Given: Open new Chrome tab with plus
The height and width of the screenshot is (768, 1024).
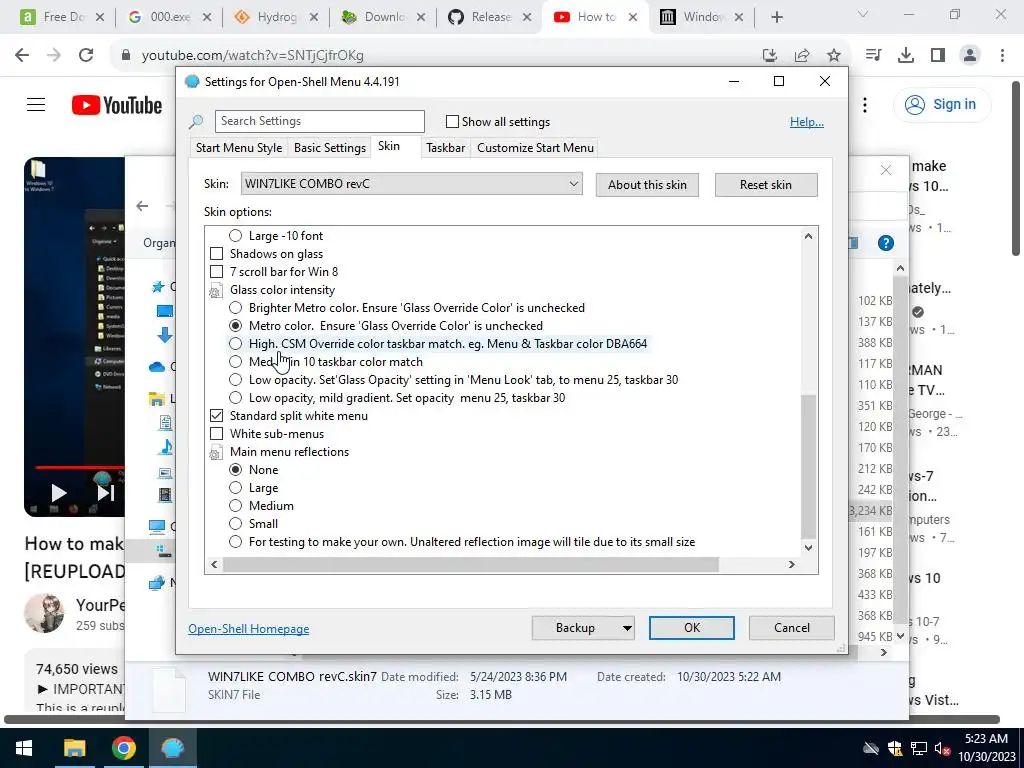Looking at the screenshot, I should [776, 18].
